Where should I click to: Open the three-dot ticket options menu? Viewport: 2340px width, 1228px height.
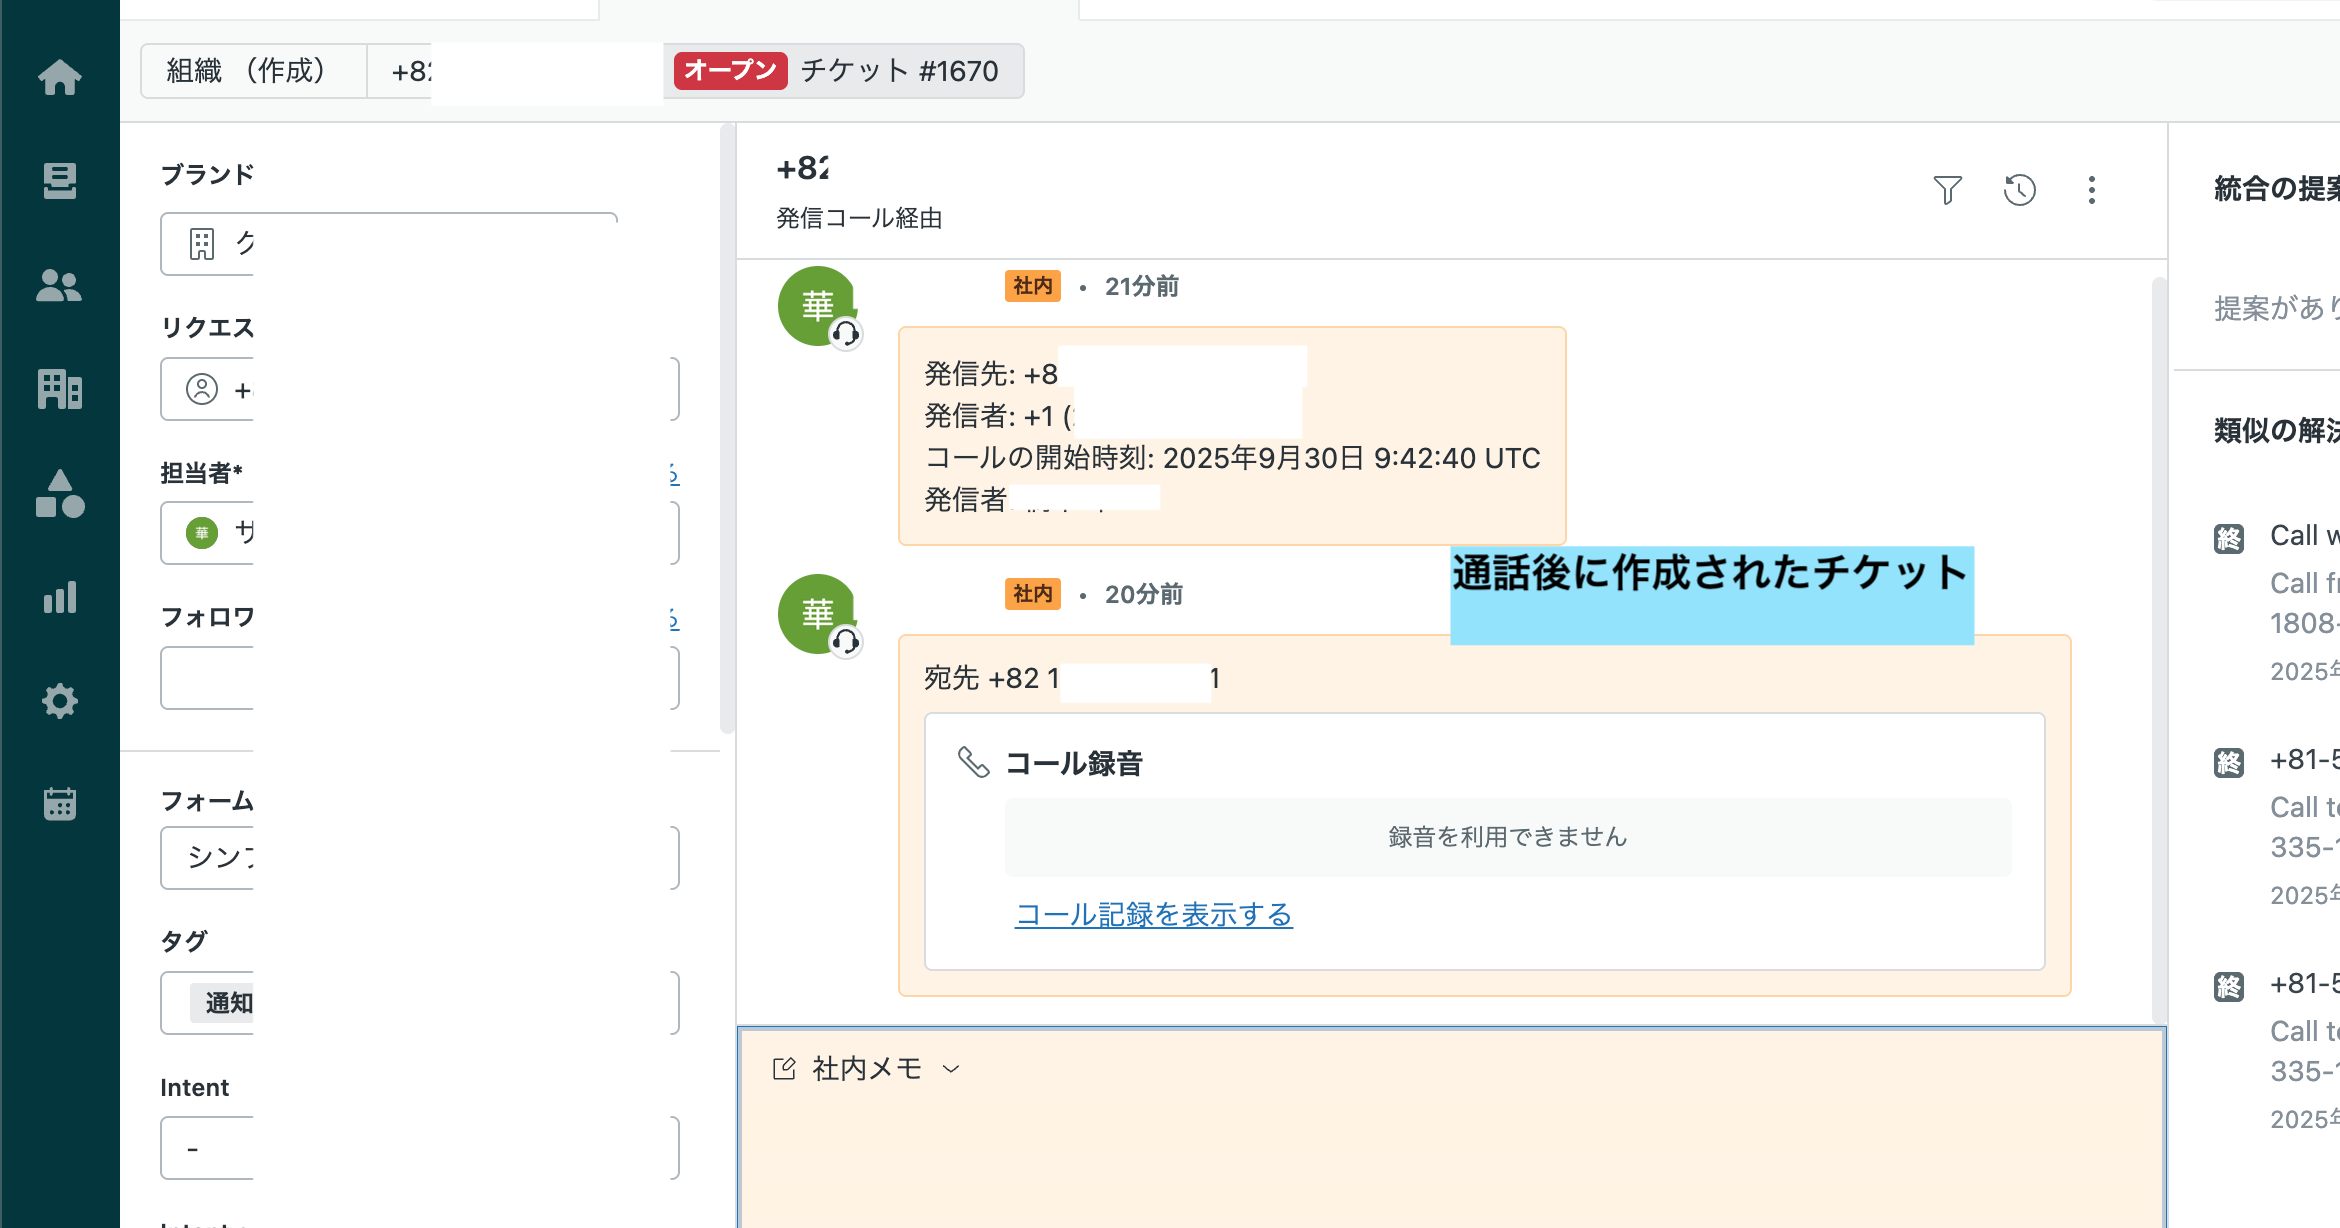[x=2091, y=190]
